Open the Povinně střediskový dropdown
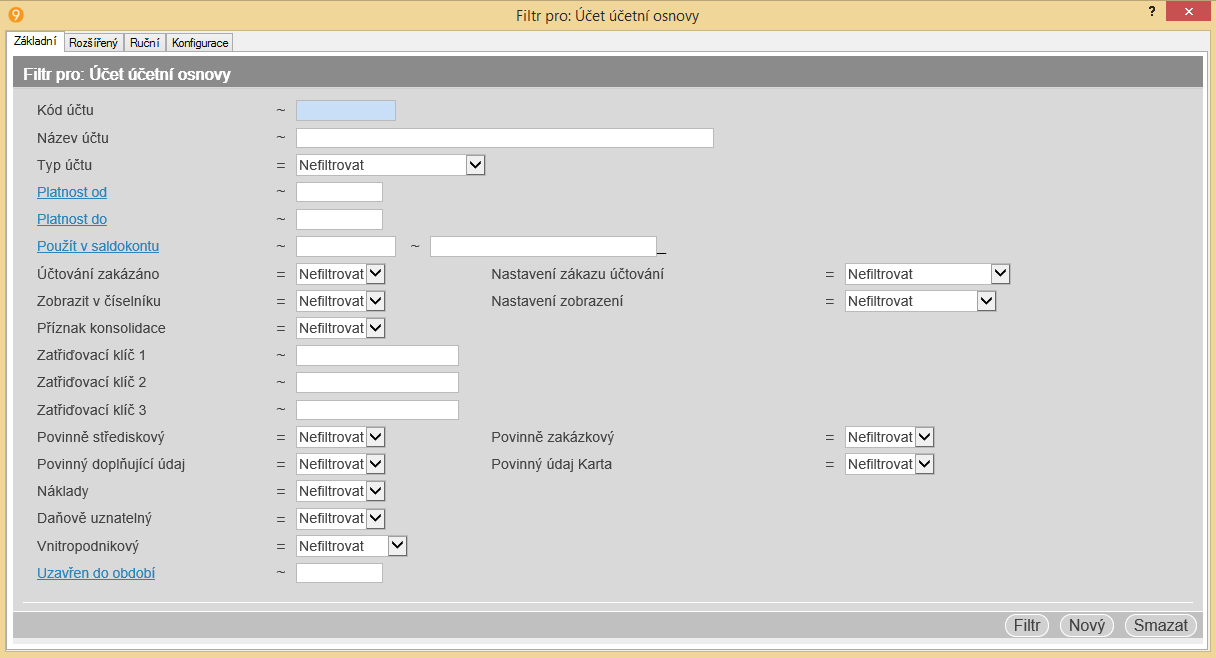This screenshot has width=1216, height=658. [x=341, y=437]
